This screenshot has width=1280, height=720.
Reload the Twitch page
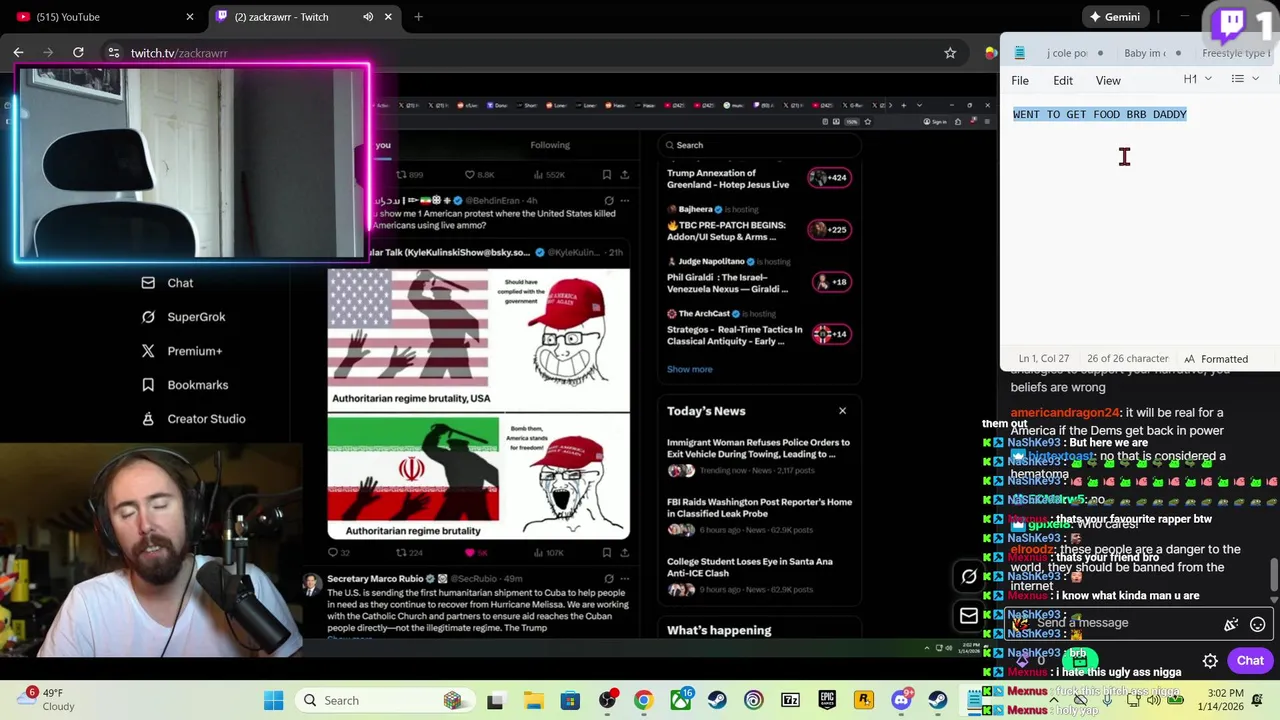[78, 52]
